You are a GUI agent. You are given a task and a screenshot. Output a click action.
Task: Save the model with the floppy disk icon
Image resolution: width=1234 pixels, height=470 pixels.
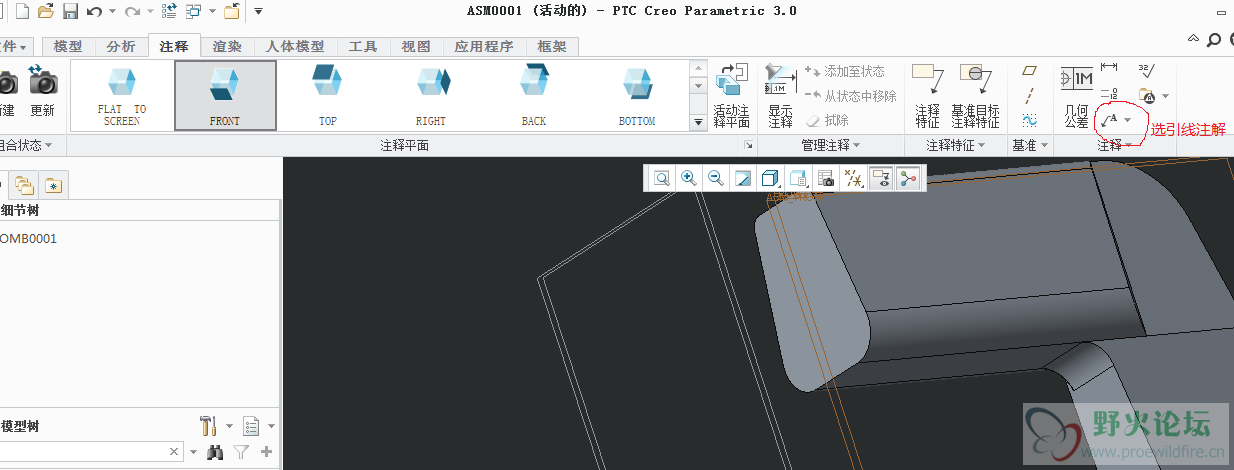pyautogui.click(x=70, y=11)
